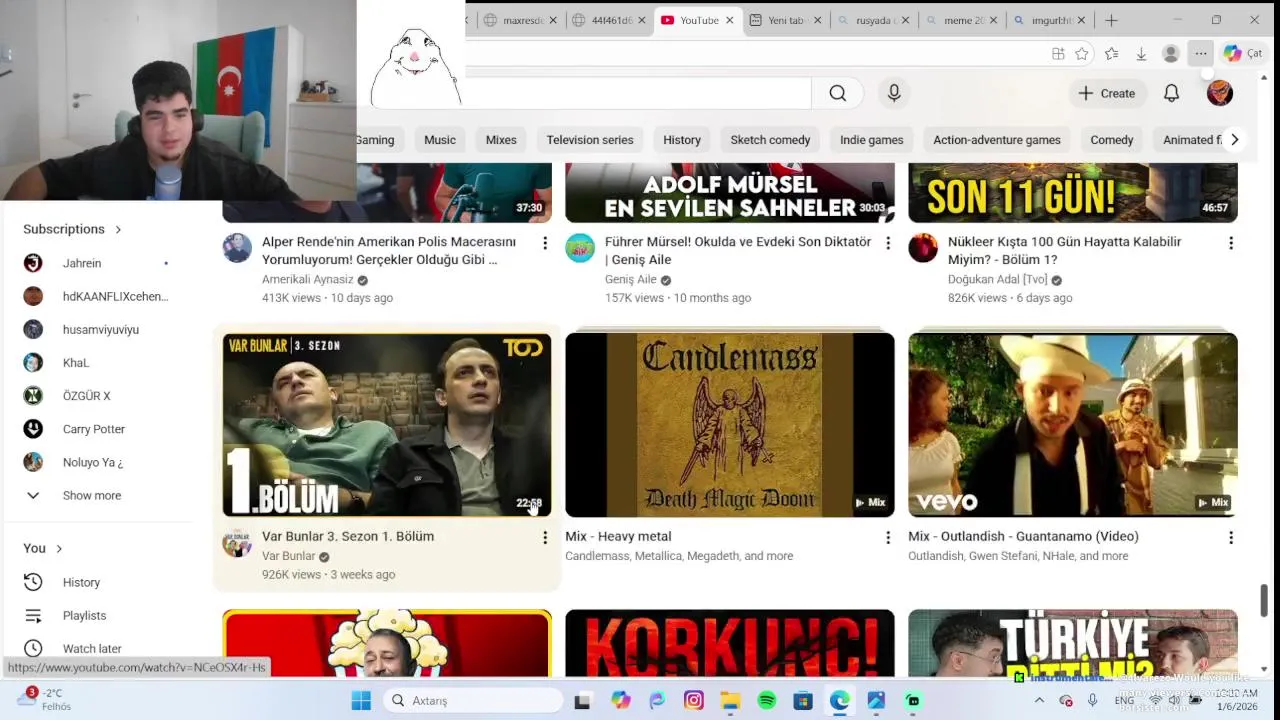Viewport: 1280px width, 720px height.
Task: Click the taskbar Axtarış search box
Action: (473, 701)
